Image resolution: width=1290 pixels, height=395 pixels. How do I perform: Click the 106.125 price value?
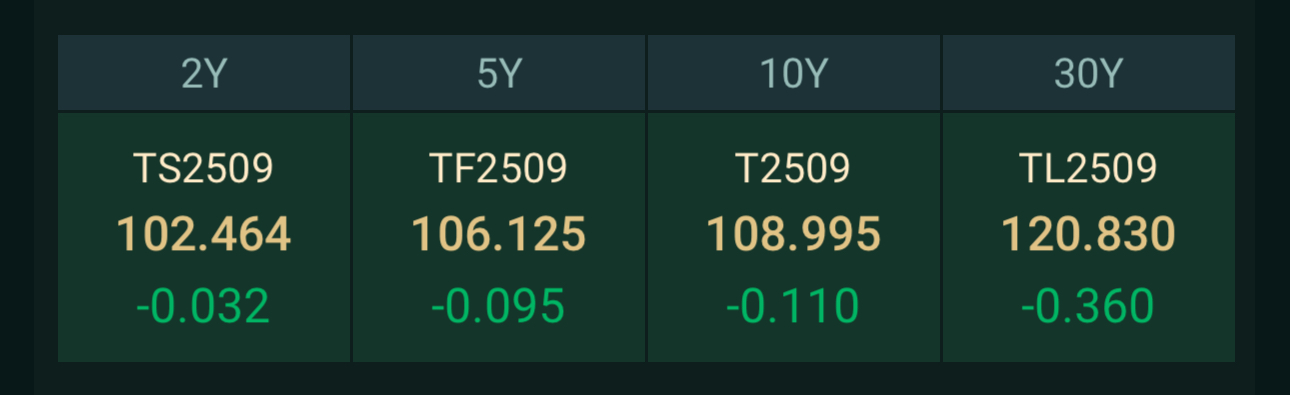[x=499, y=234]
